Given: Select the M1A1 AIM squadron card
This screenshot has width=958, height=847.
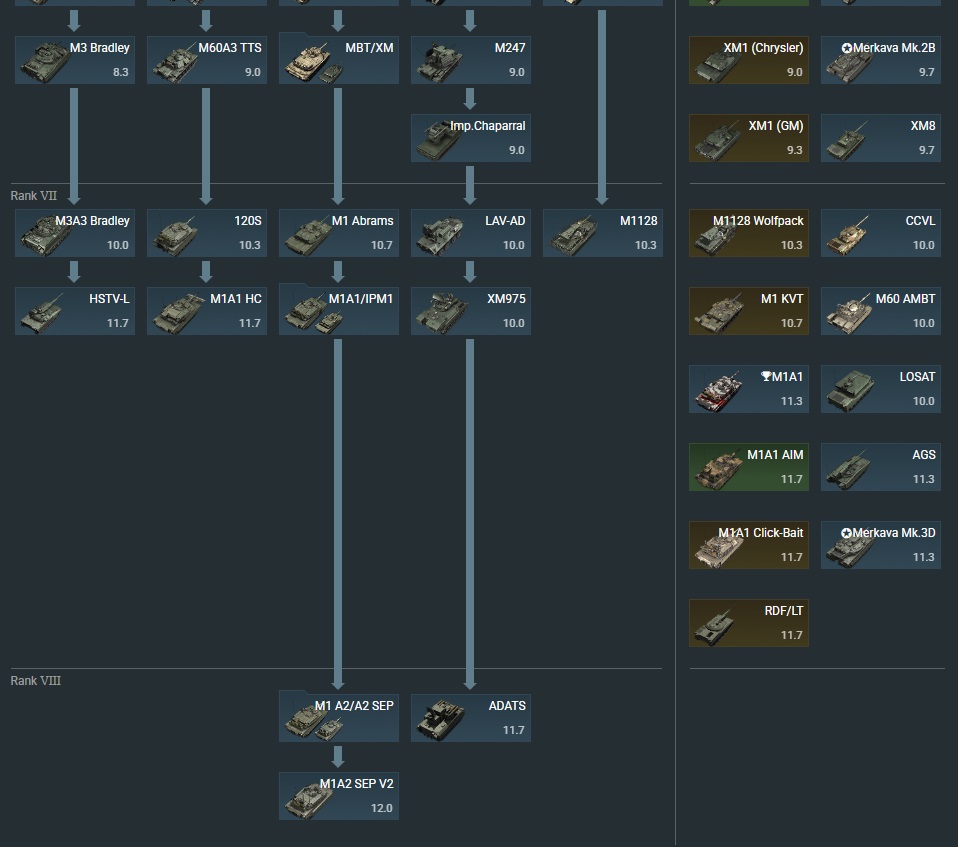Looking at the screenshot, I should [x=748, y=467].
